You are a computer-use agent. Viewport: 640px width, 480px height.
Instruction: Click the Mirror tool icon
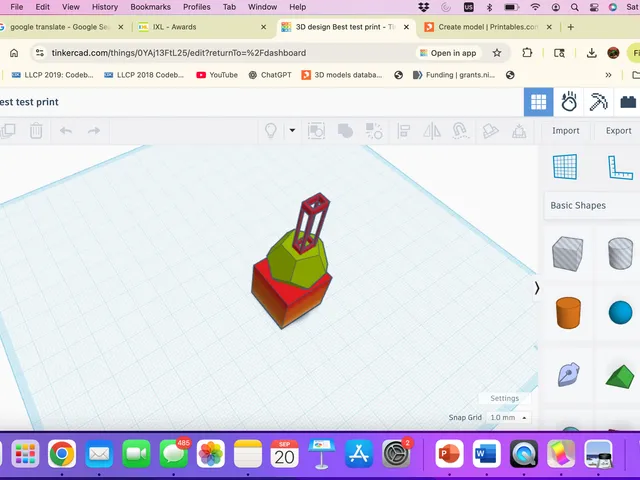coord(432,131)
